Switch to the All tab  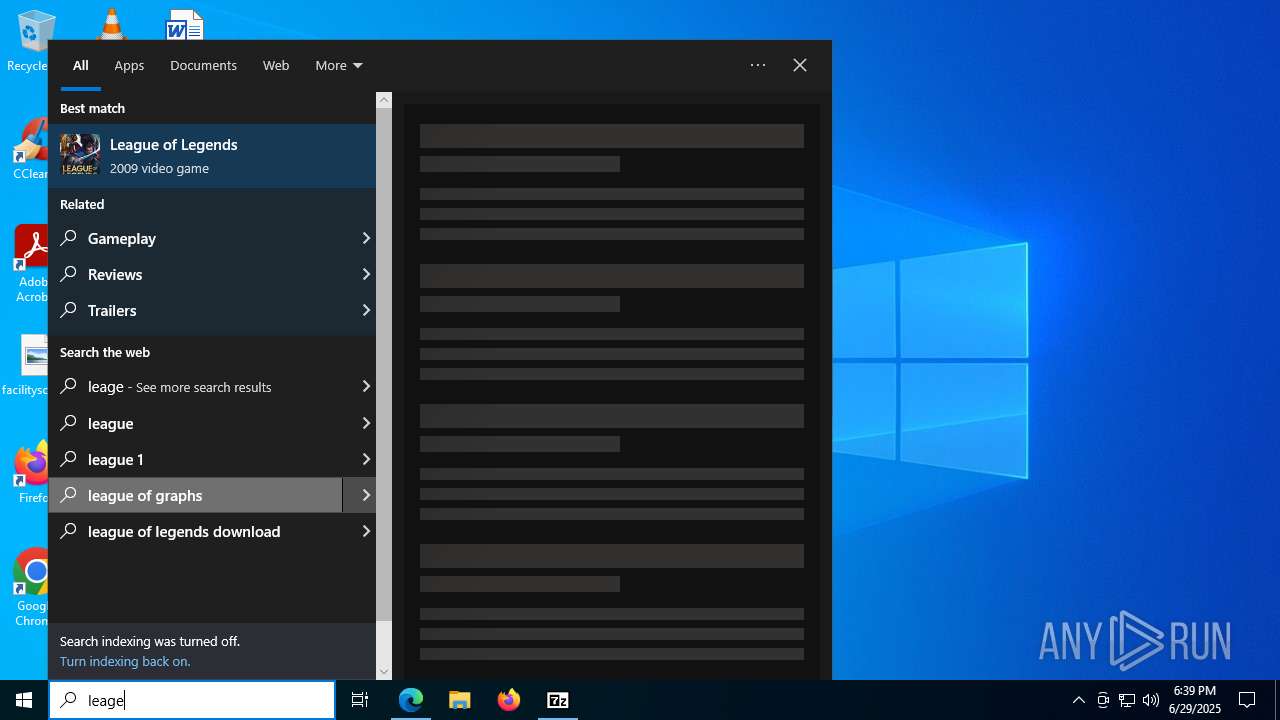click(x=81, y=65)
